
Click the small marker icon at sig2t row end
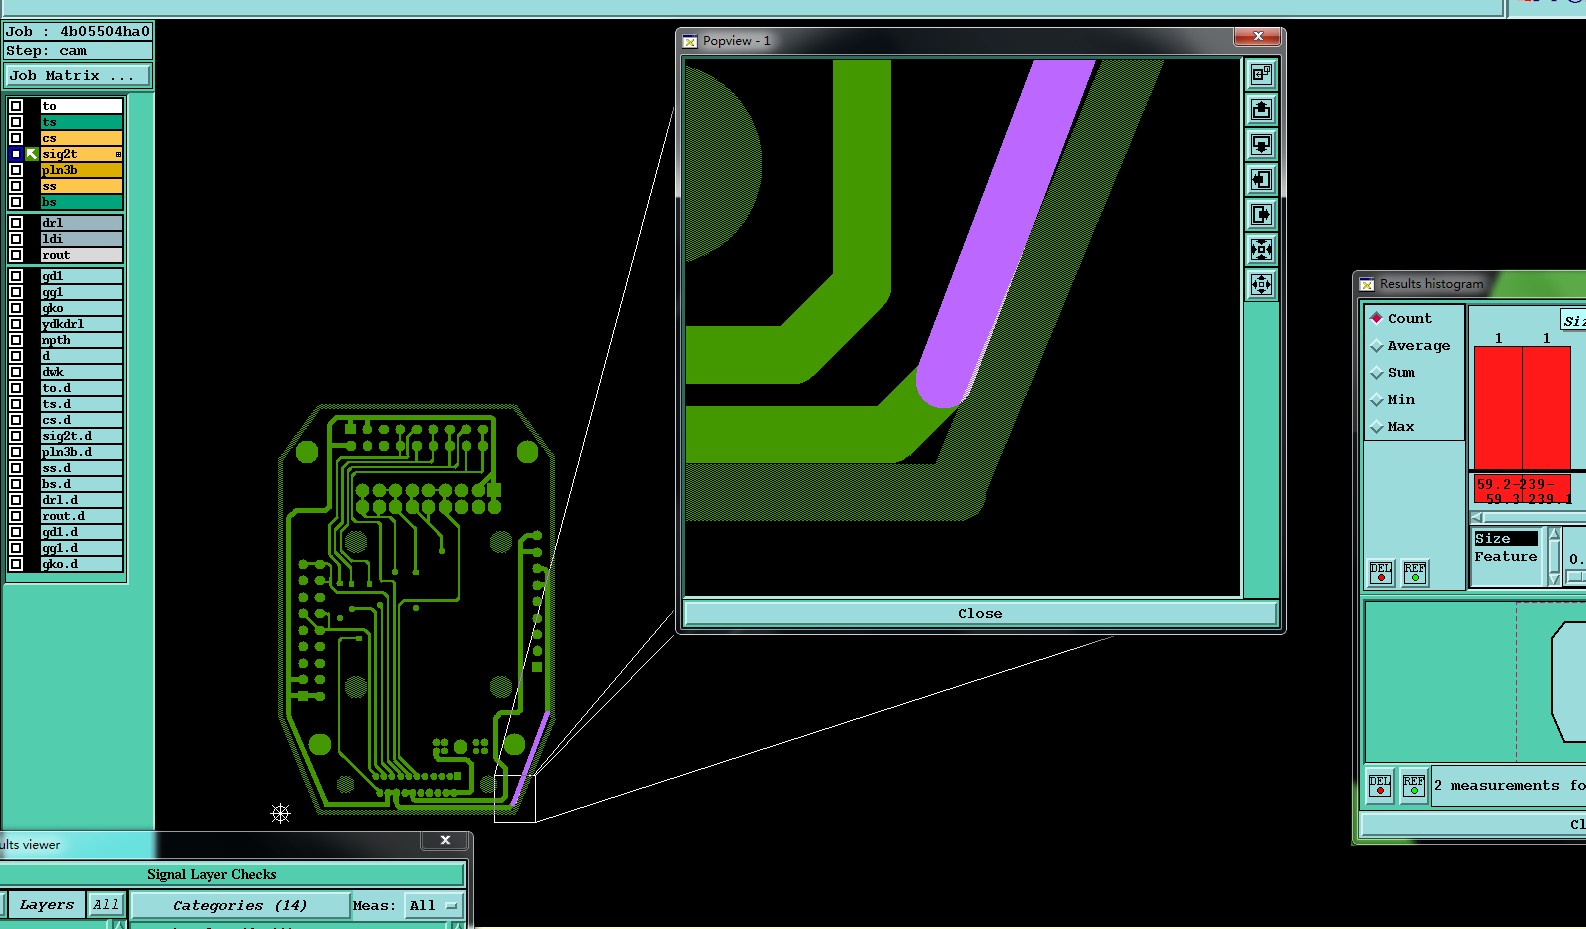pos(118,154)
